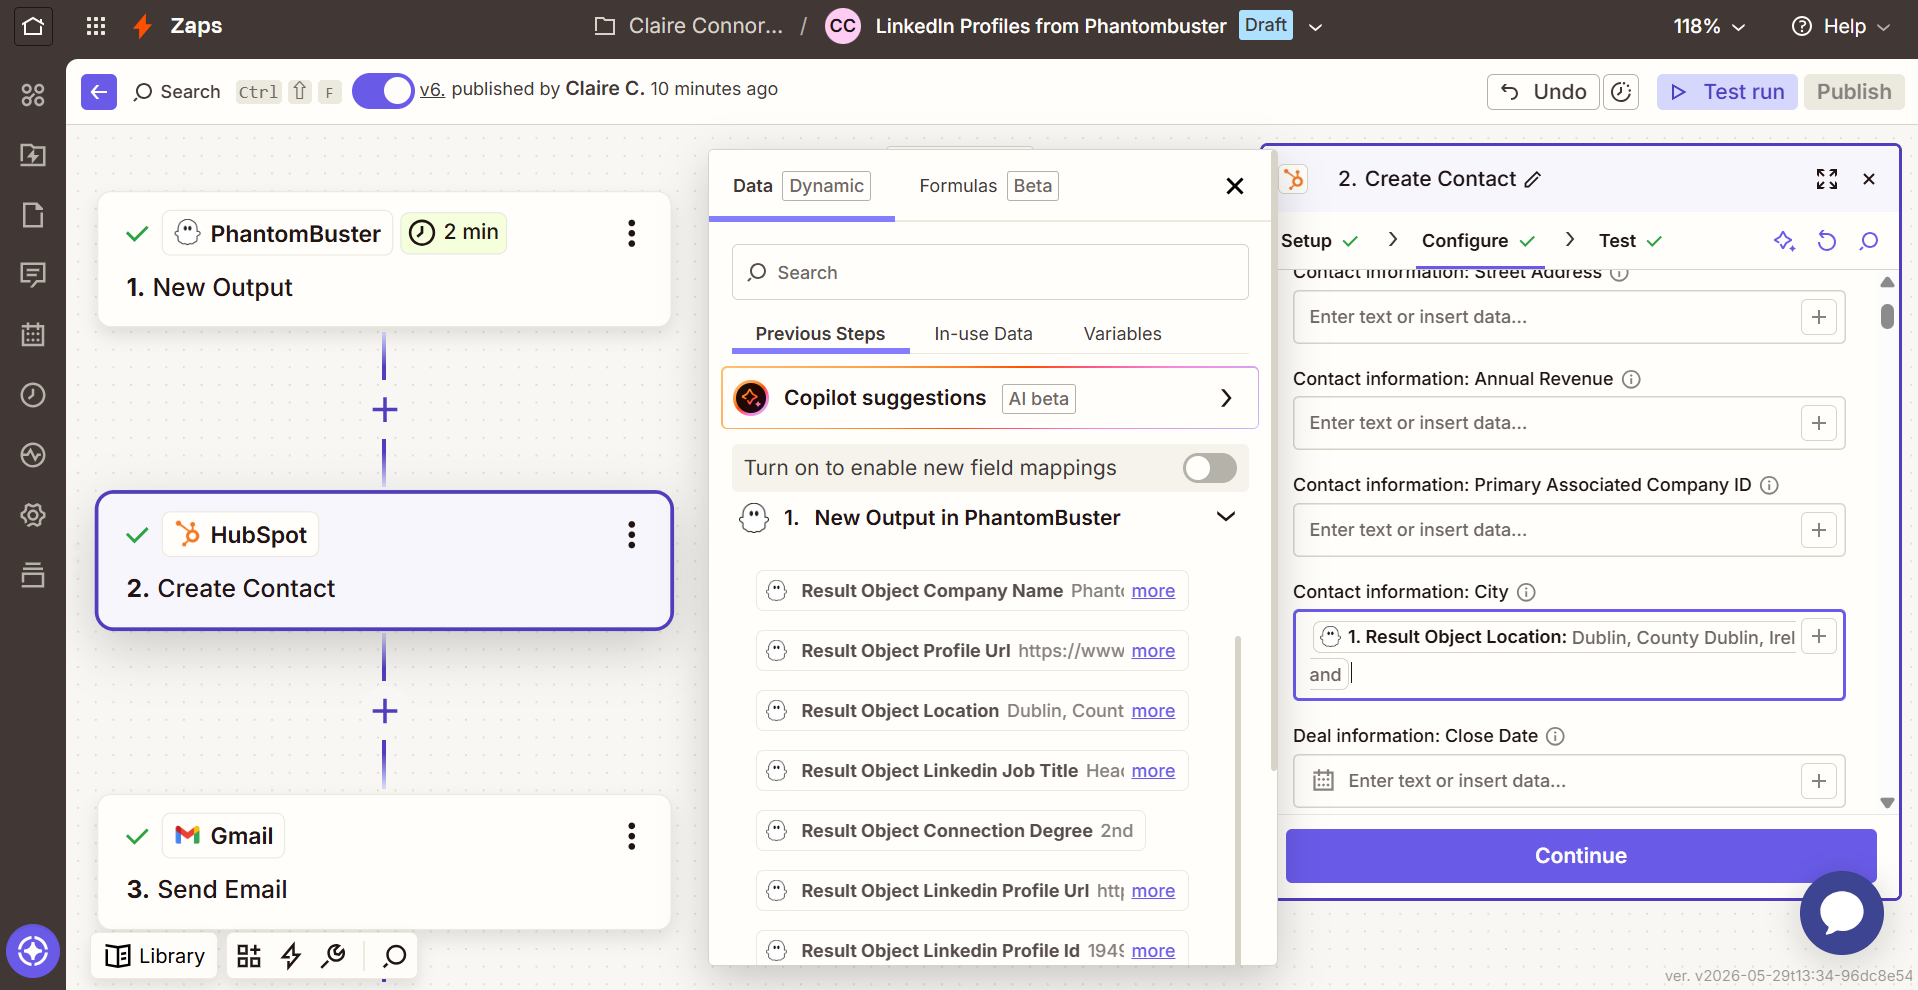Close the Data insertion popup
The height and width of the screenshot is (990, 1918).
click(1235, 186)
